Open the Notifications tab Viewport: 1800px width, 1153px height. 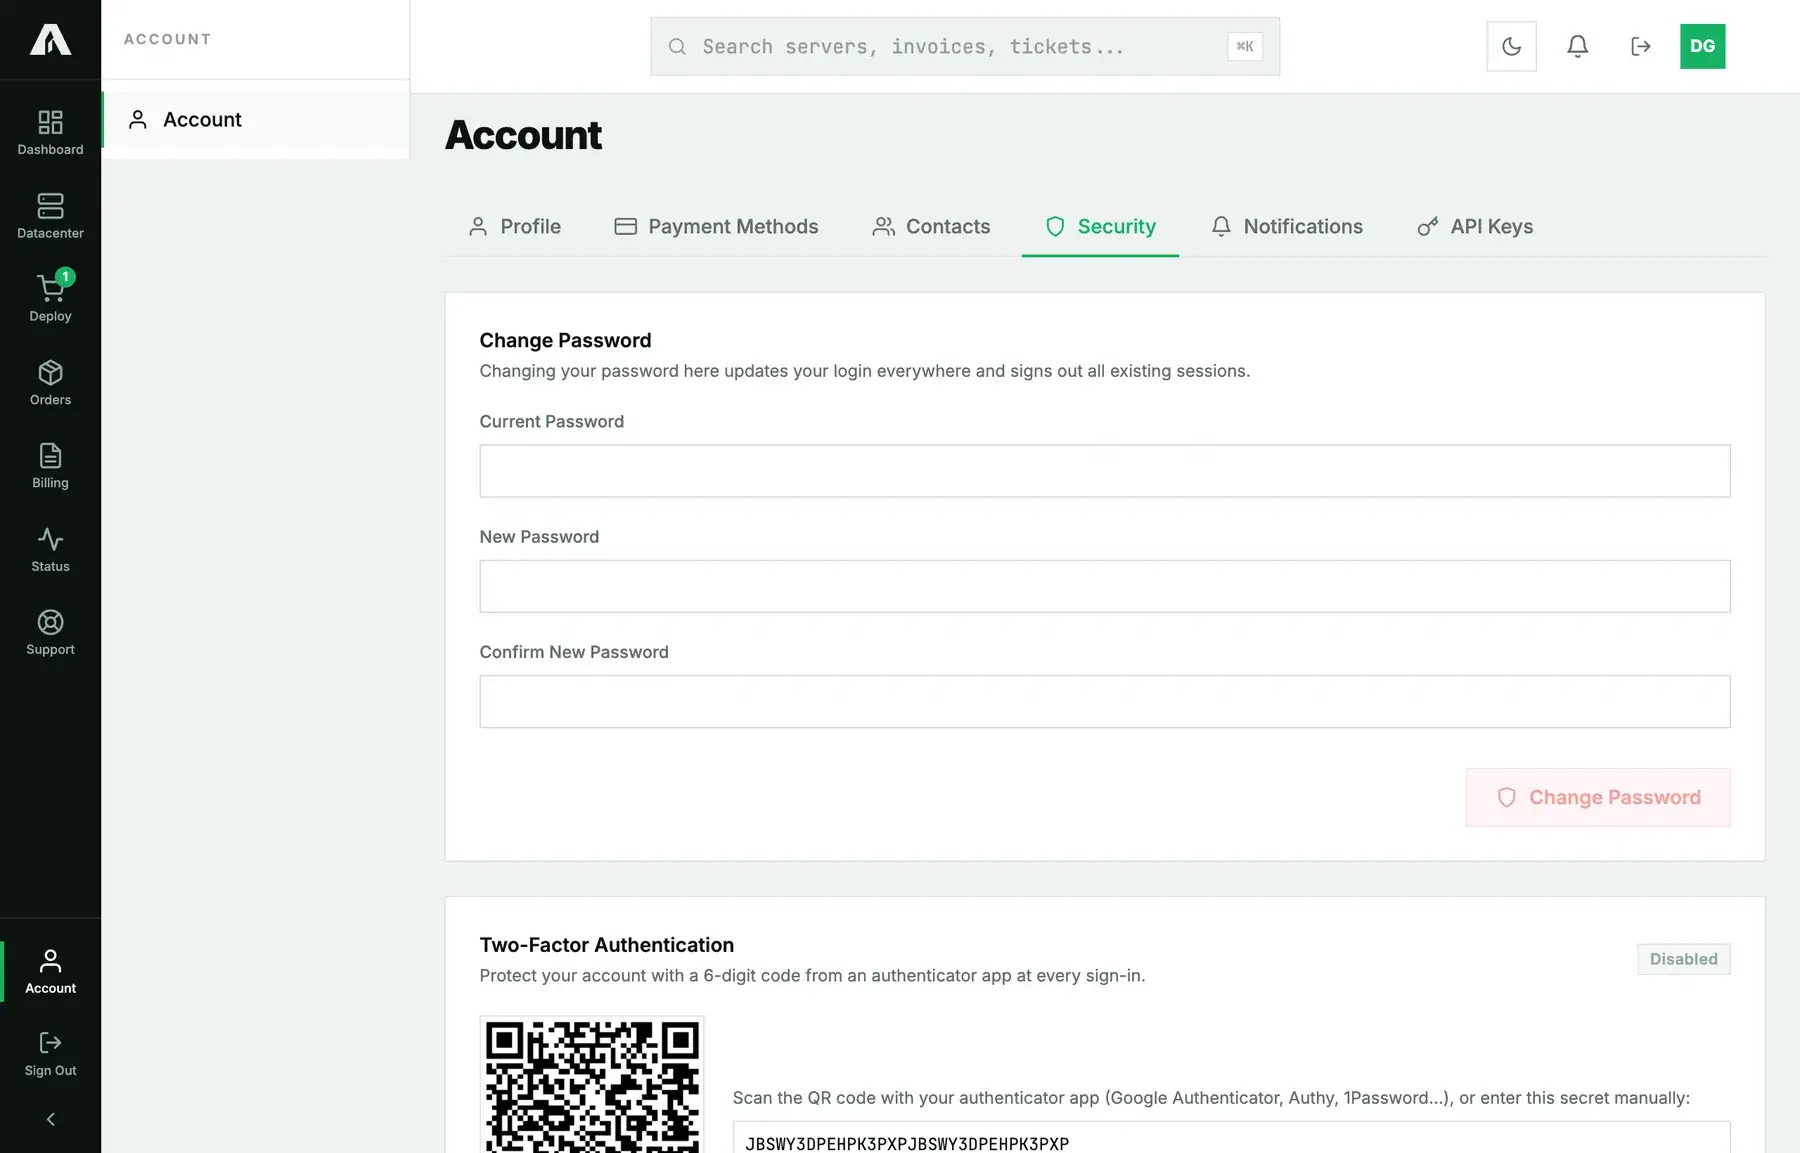[x=1287, y=227]
